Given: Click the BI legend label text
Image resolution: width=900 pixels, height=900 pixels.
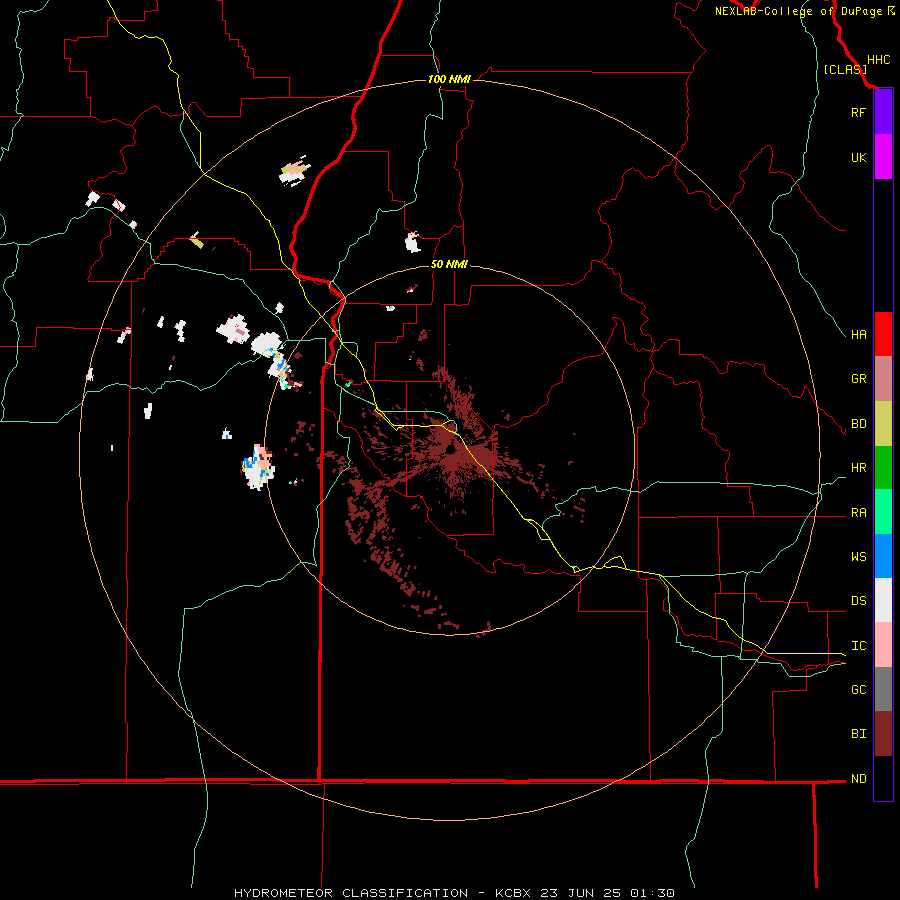Looking at the screenshot, I should (859, 734).
